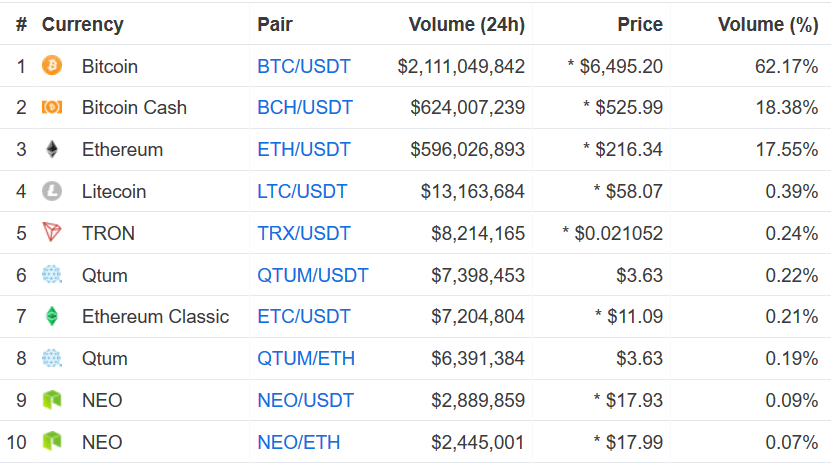Sort by the Currency column header

pyautogui.click(x=82, y=24)
